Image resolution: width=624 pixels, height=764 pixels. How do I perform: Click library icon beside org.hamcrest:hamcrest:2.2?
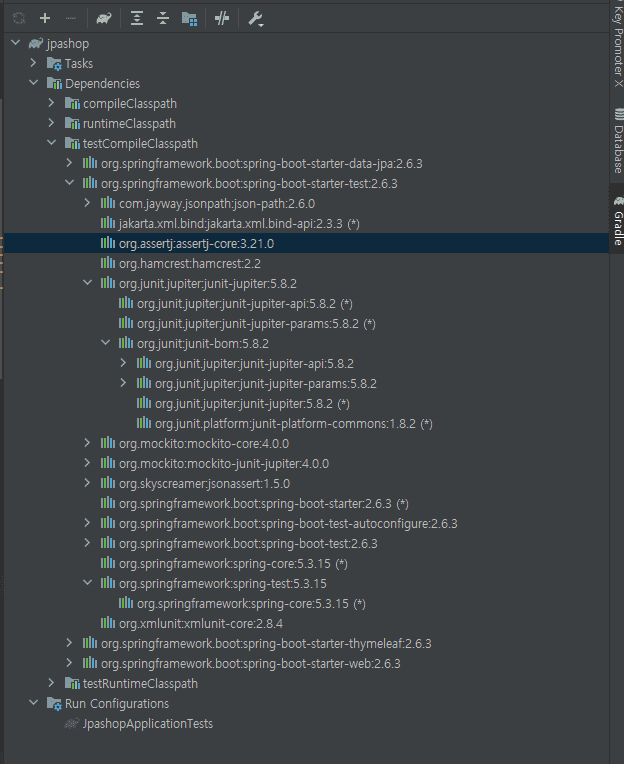point(108,263)
